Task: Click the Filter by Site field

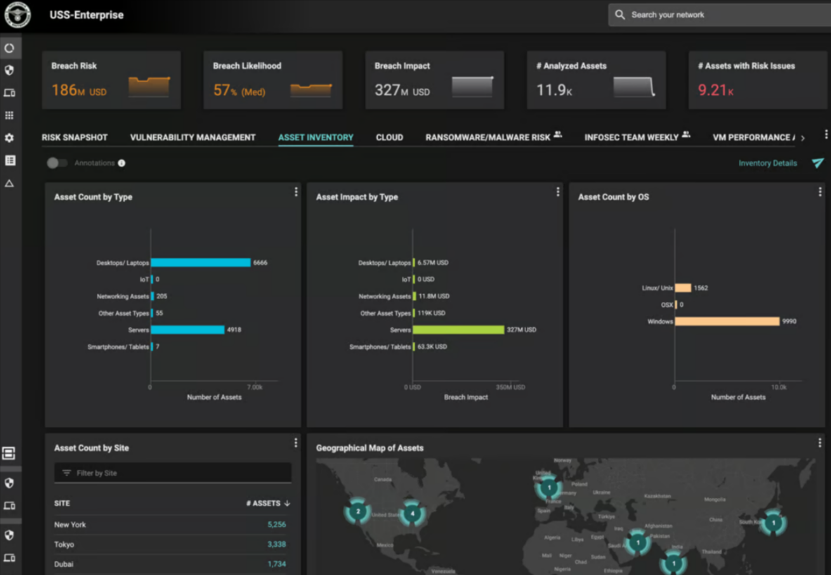Action: click(173, 473)
